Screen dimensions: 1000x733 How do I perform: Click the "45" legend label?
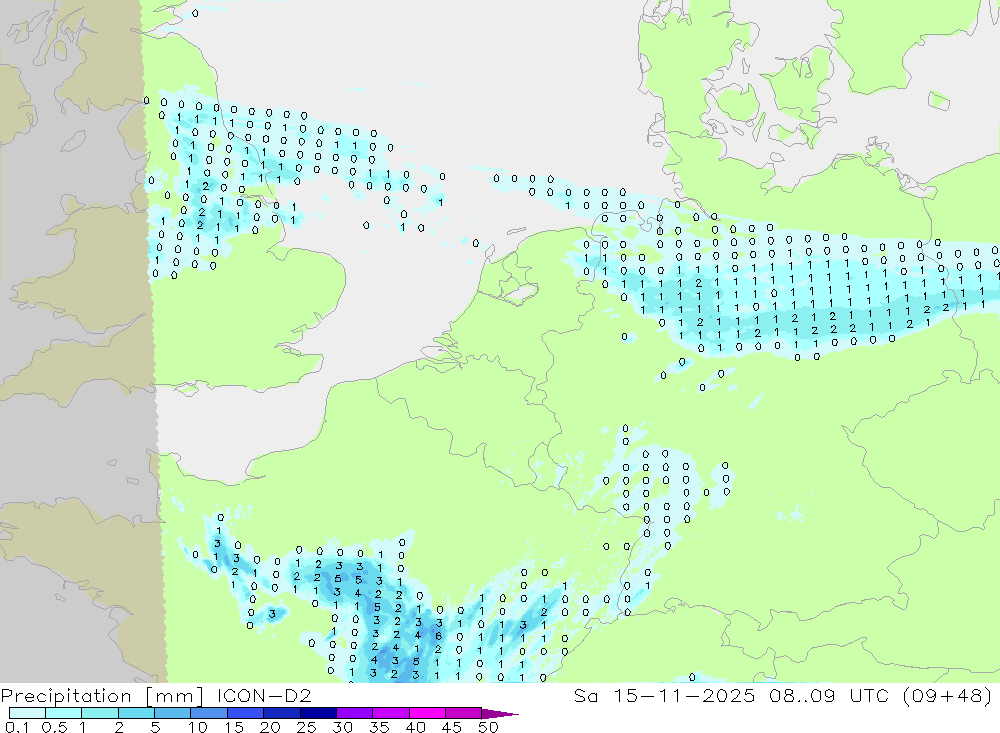tap(452, 727)
